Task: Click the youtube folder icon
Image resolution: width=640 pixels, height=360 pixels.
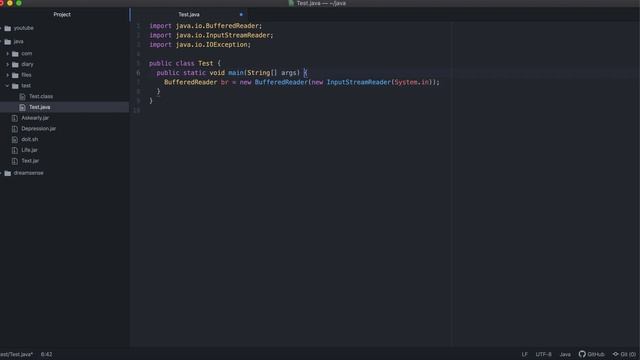Action: pyautogui.click(x=8, y=28)
